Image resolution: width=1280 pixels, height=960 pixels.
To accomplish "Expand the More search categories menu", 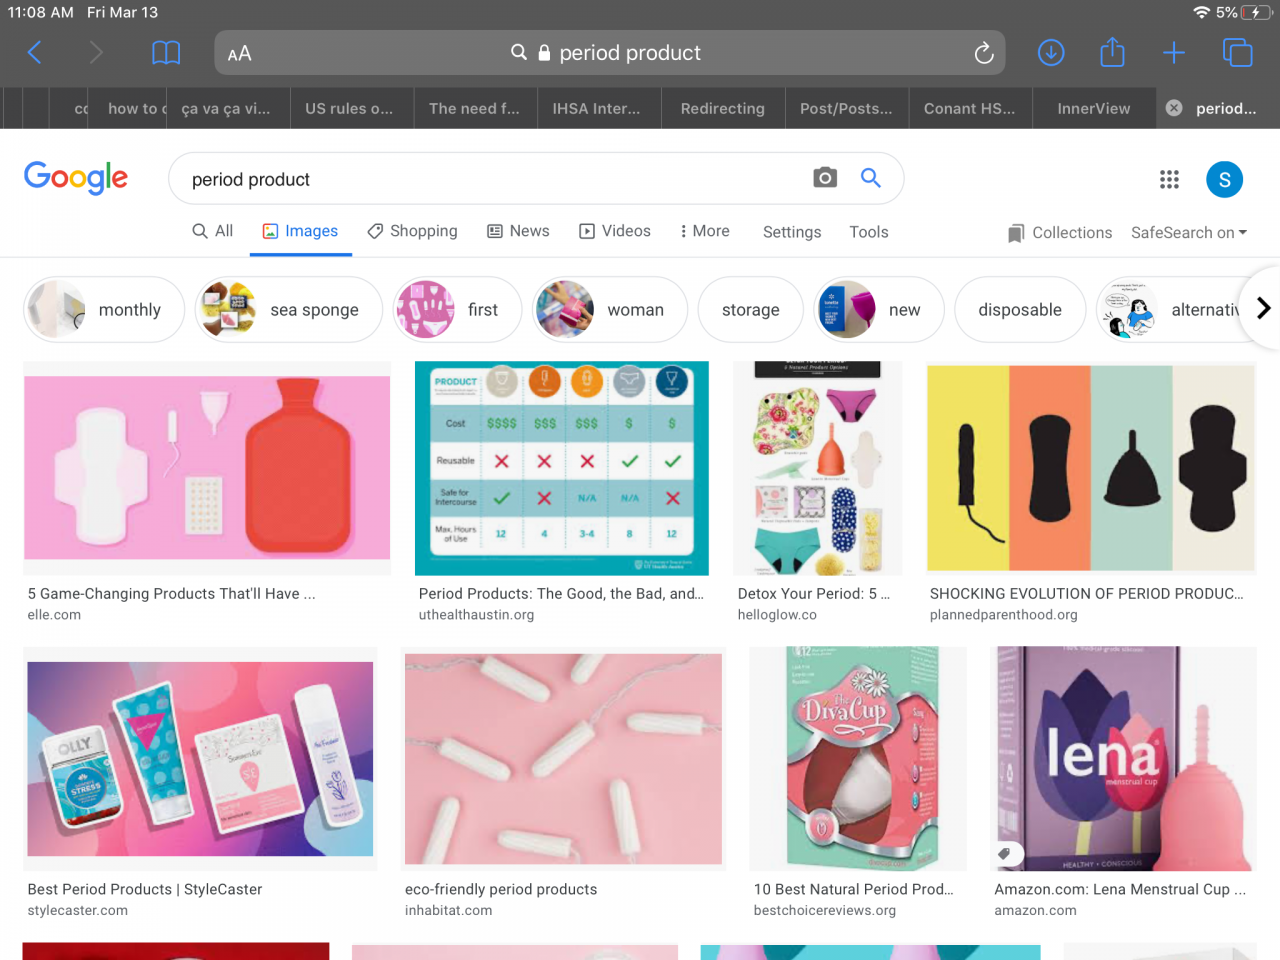I will [704, 231].
